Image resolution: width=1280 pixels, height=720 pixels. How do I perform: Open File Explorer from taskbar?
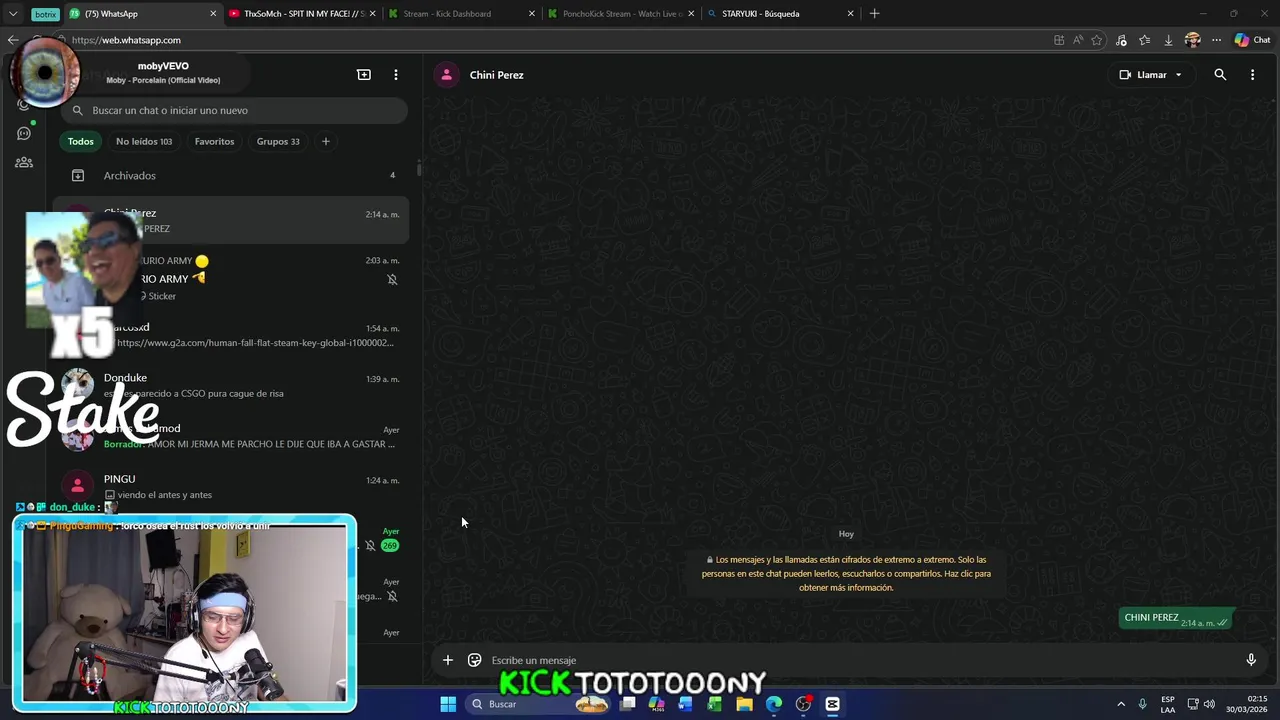[x=744, y=704]
